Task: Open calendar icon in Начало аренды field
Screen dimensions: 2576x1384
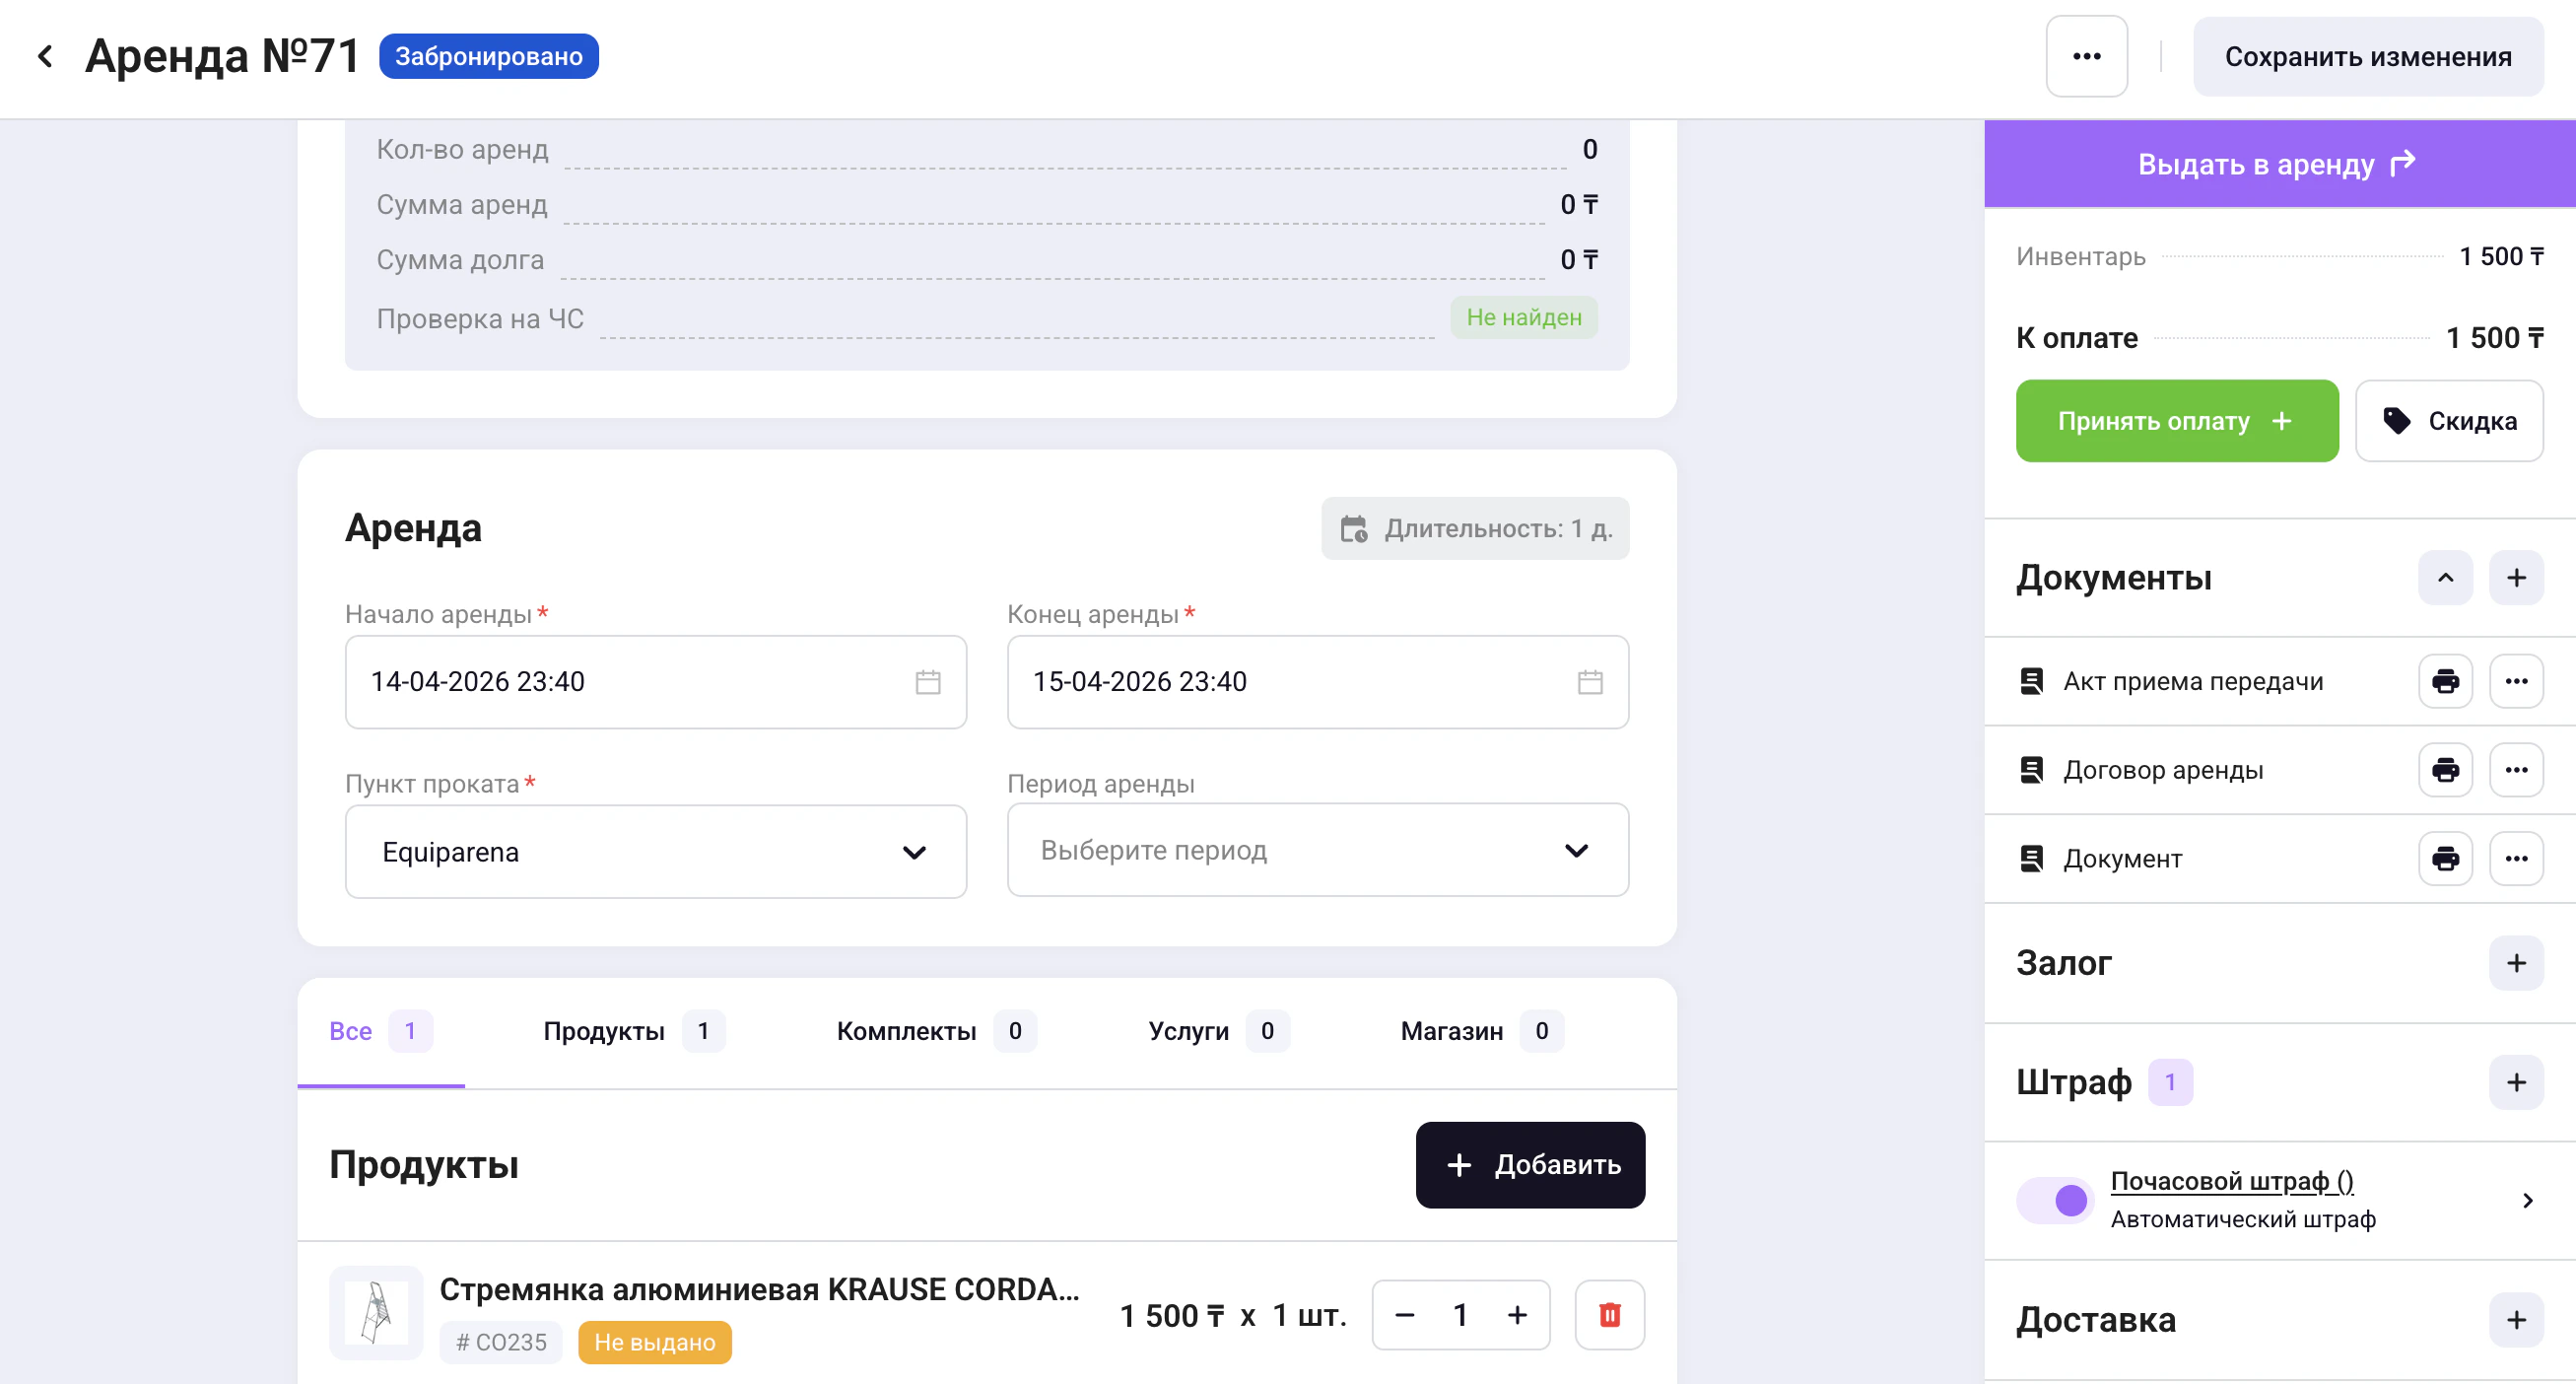Action: tap(928, 682)
